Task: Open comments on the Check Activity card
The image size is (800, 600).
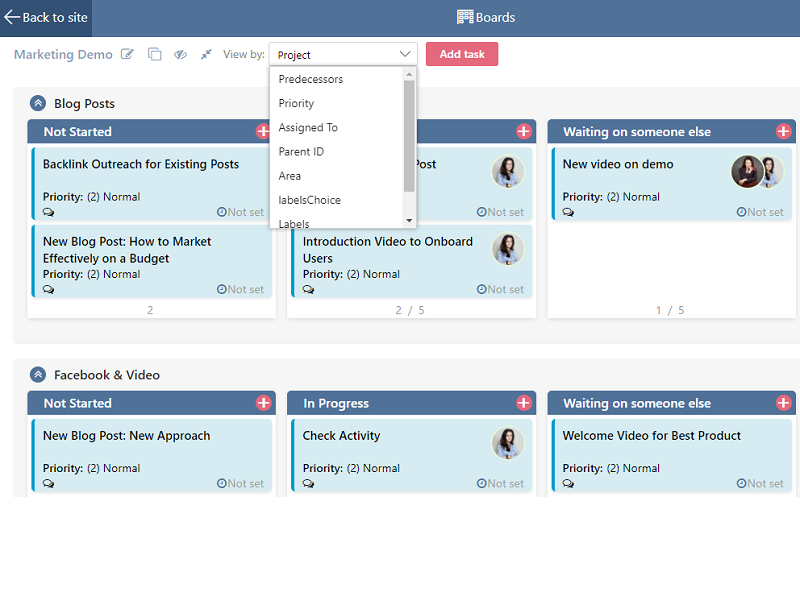Action: pyautogui.click(x=307, y=483)
